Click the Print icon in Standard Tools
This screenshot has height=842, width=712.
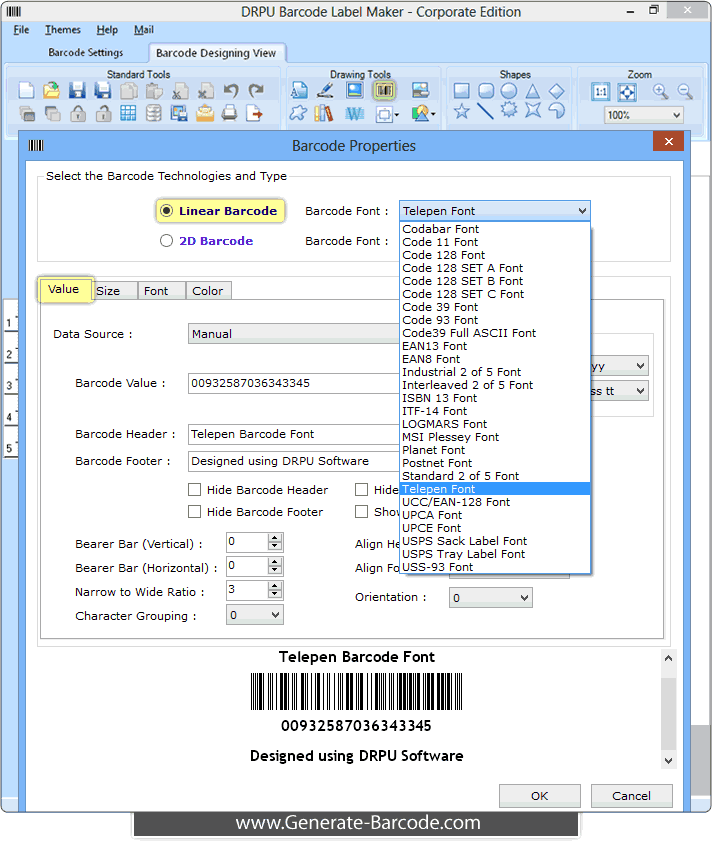[230, 113]
